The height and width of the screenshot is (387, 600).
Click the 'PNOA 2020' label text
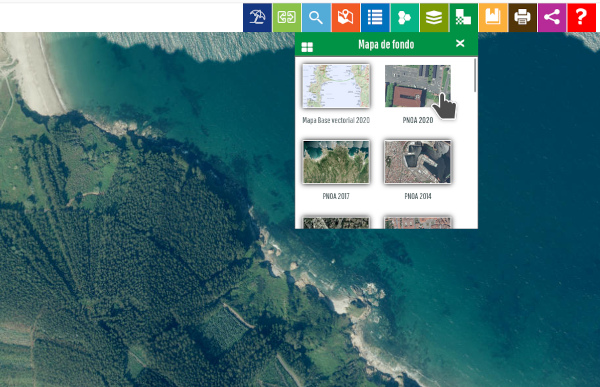[417, 120]
